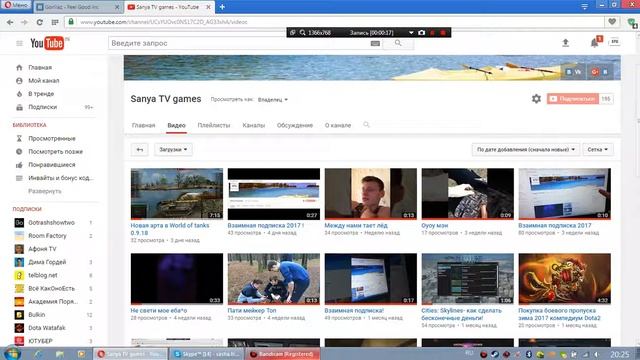The height and width of the screenshot is (360, 640).
Task: Open the Opera Меню button
Action: (16, 5)
